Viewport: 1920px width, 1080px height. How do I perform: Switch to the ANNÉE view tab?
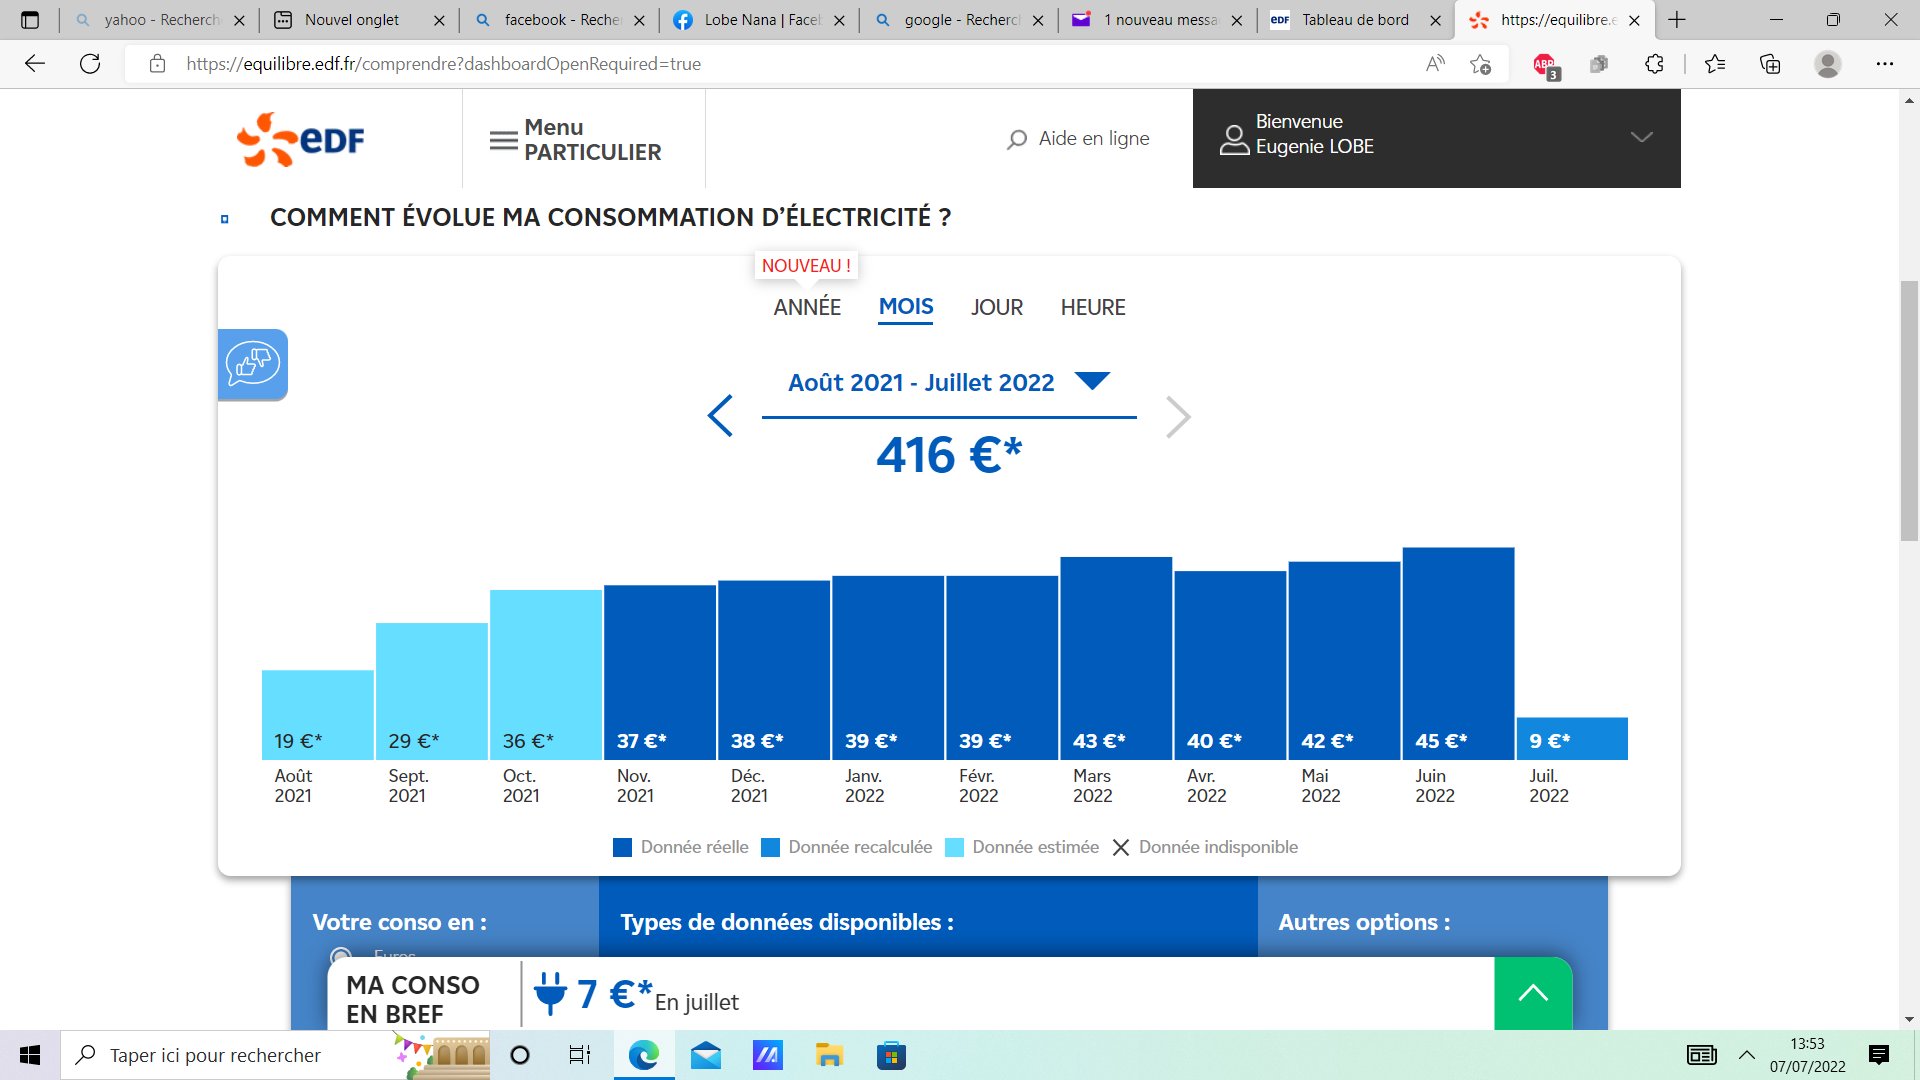point(806,307)
